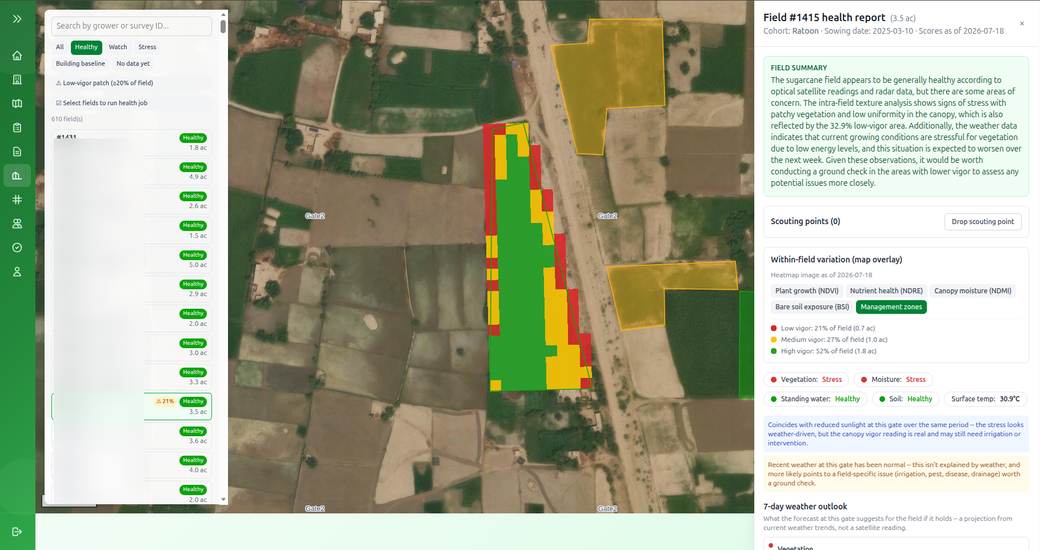This screenshot has height=550, width=1040.
Task: Click the yellow Medium vigor legend swatch
Action: [x=773, y=340]
